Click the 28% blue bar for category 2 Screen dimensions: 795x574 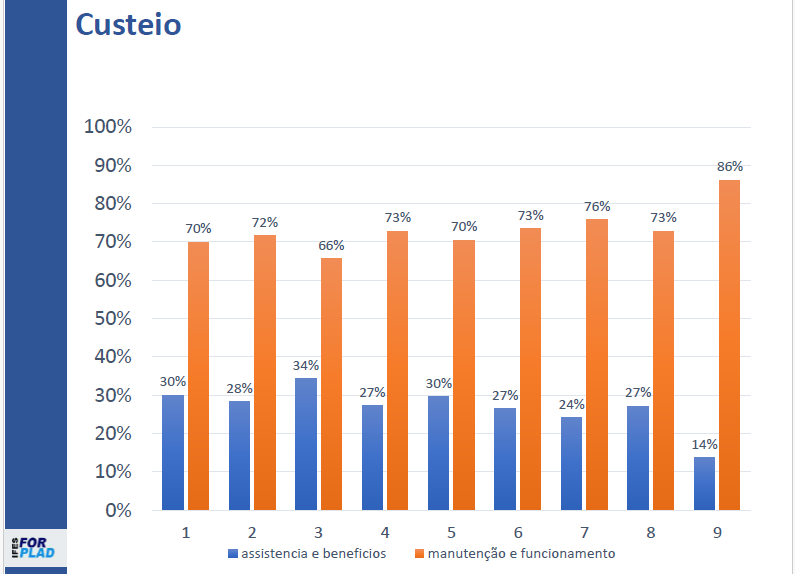click(x=239, y=455)
